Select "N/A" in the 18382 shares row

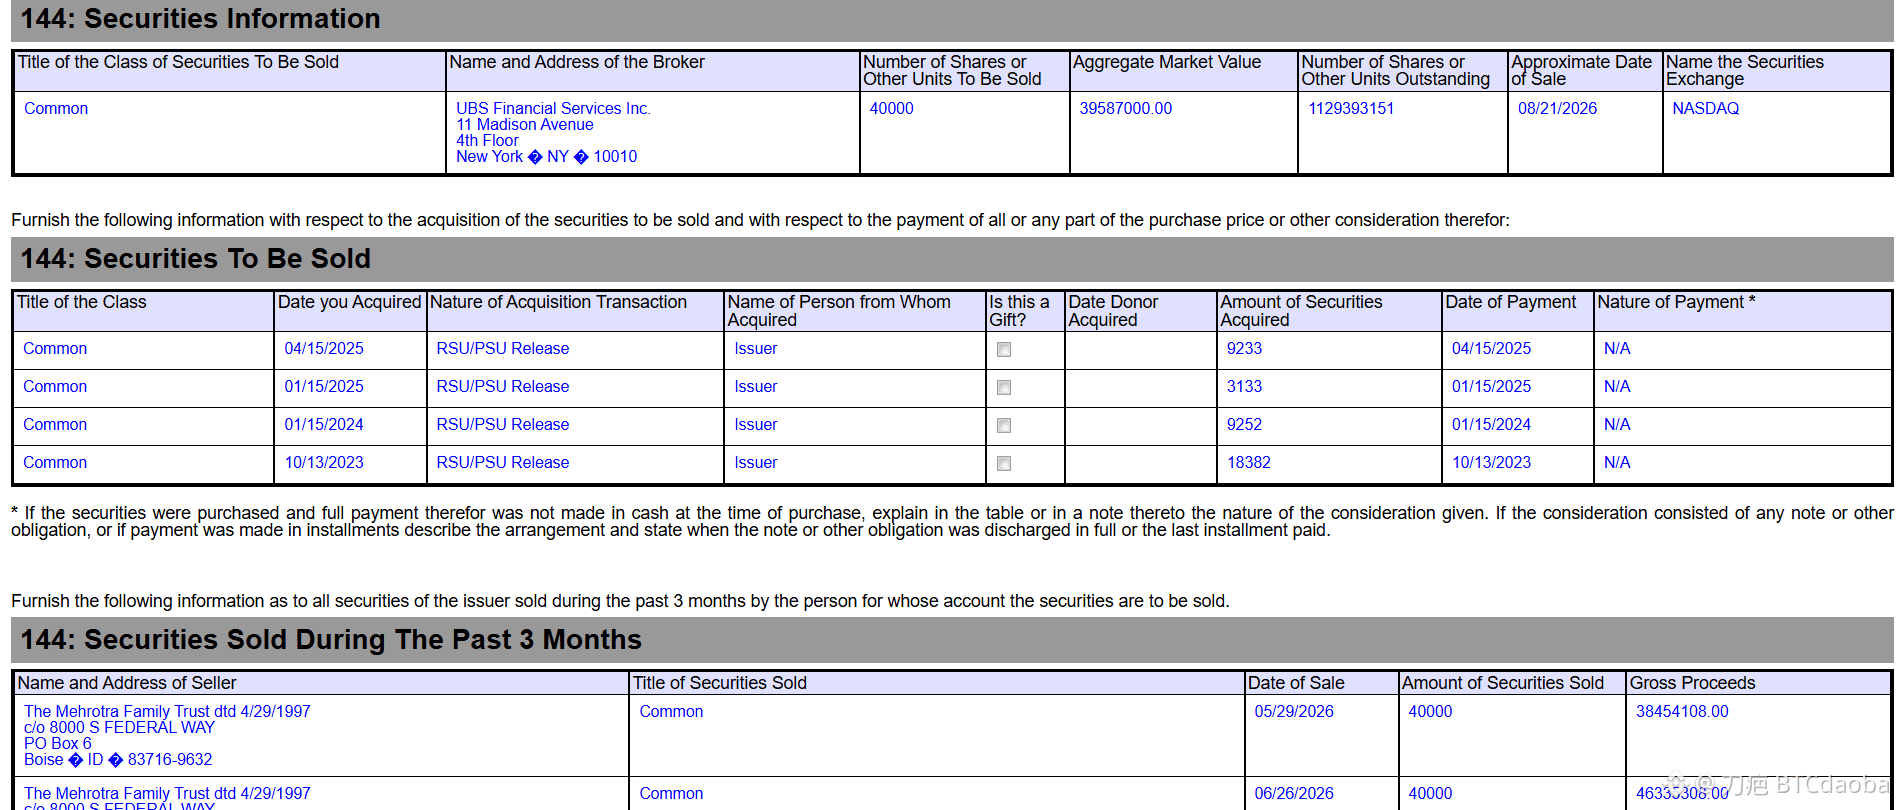coord(1617,462)
